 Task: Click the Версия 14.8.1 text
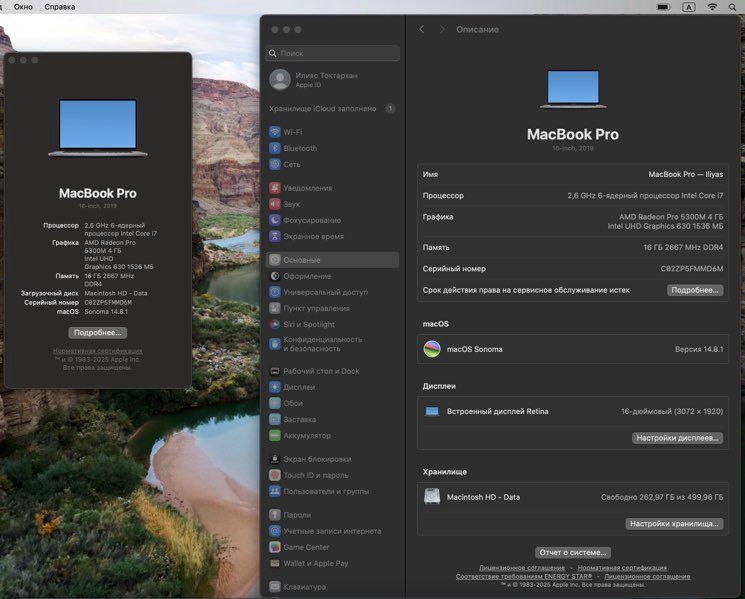point(699,349)
